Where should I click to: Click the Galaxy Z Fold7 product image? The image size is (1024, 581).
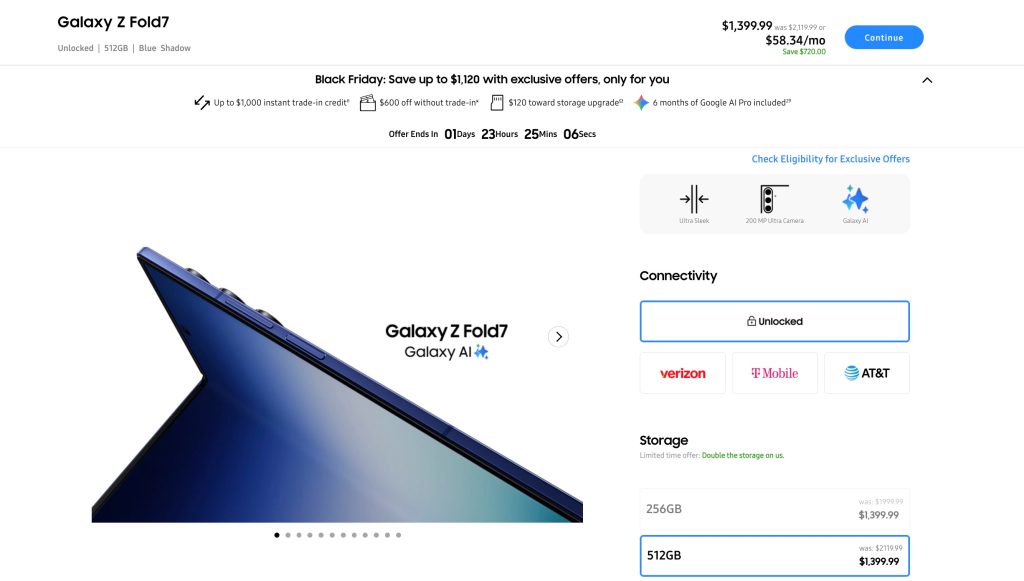[x=337, y=384]
